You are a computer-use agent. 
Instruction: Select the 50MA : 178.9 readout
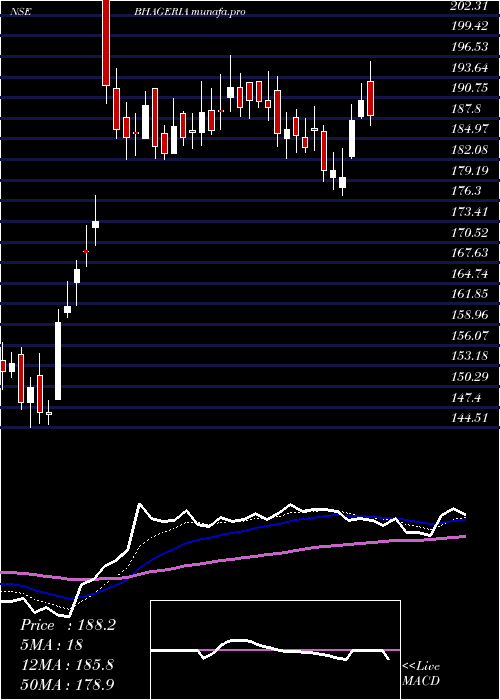(x=67, y=684)
